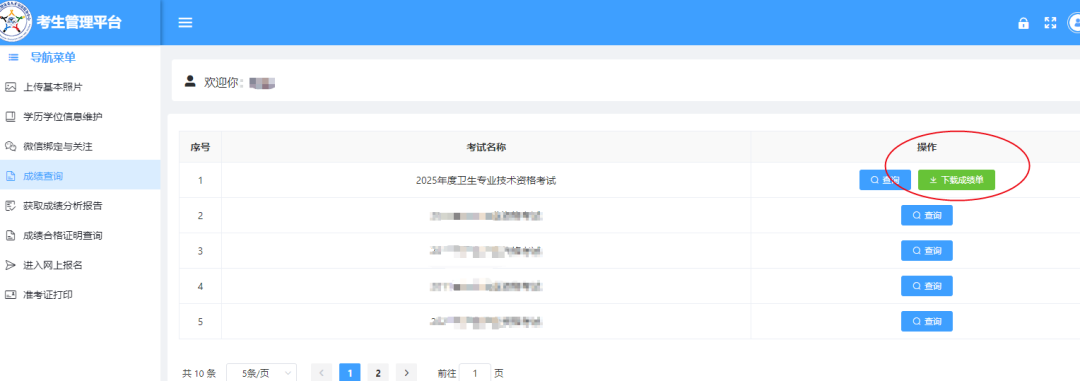Click 查询 button for row 5
1080x381 pixels.
point(926,320)
